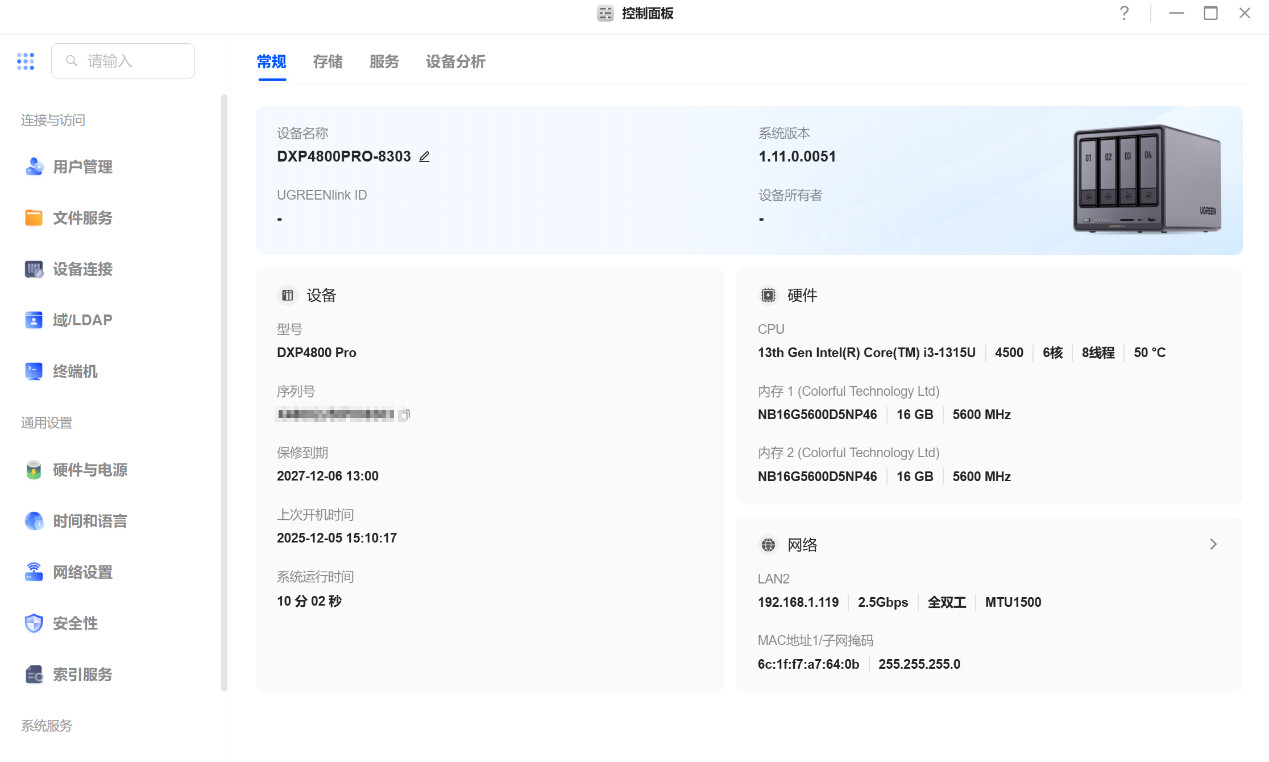The image size is (1269, 762).
Task: Open Network Settings in sidebar
Action: pos(82,572)
